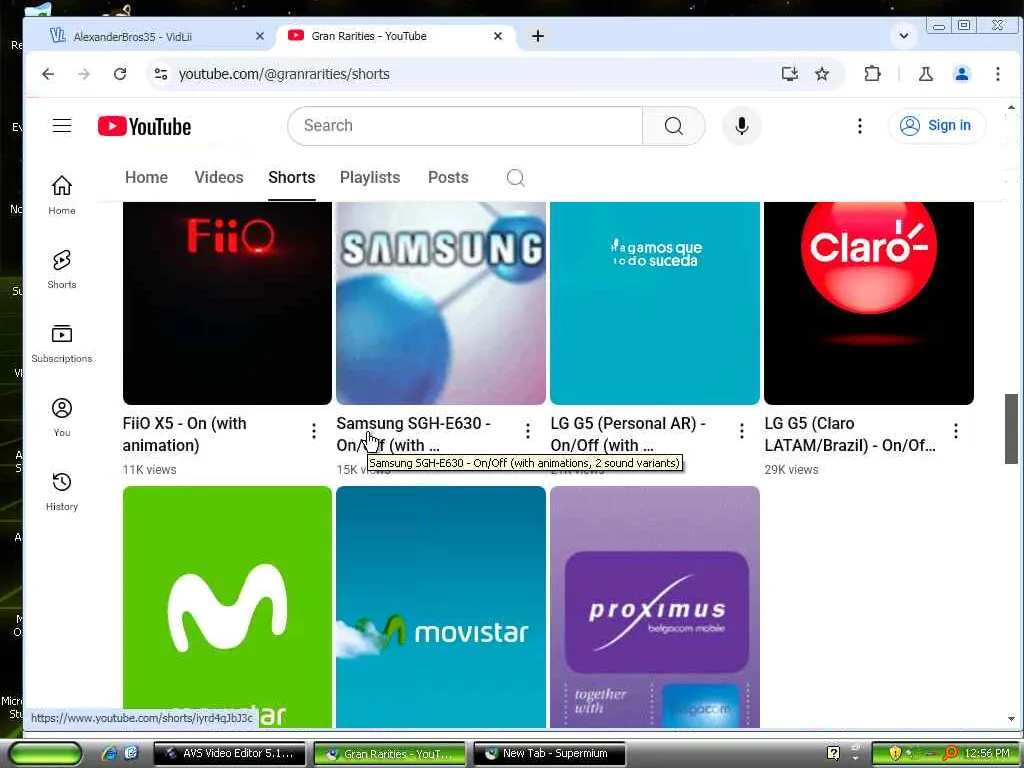Reload the current page

120,74
